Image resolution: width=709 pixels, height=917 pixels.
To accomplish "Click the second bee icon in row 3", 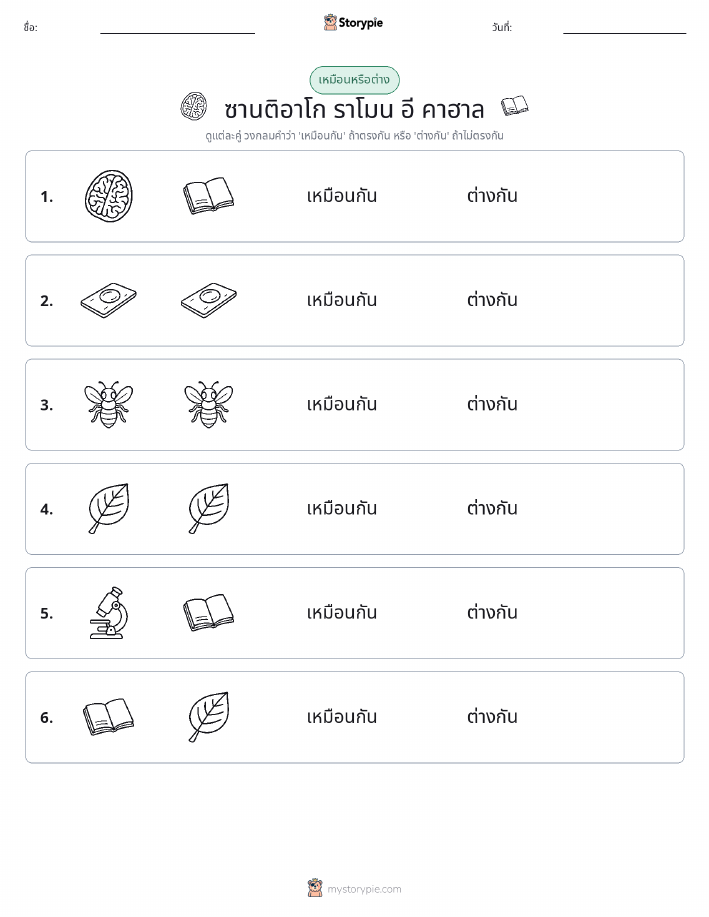I will (x=209, y=404).
